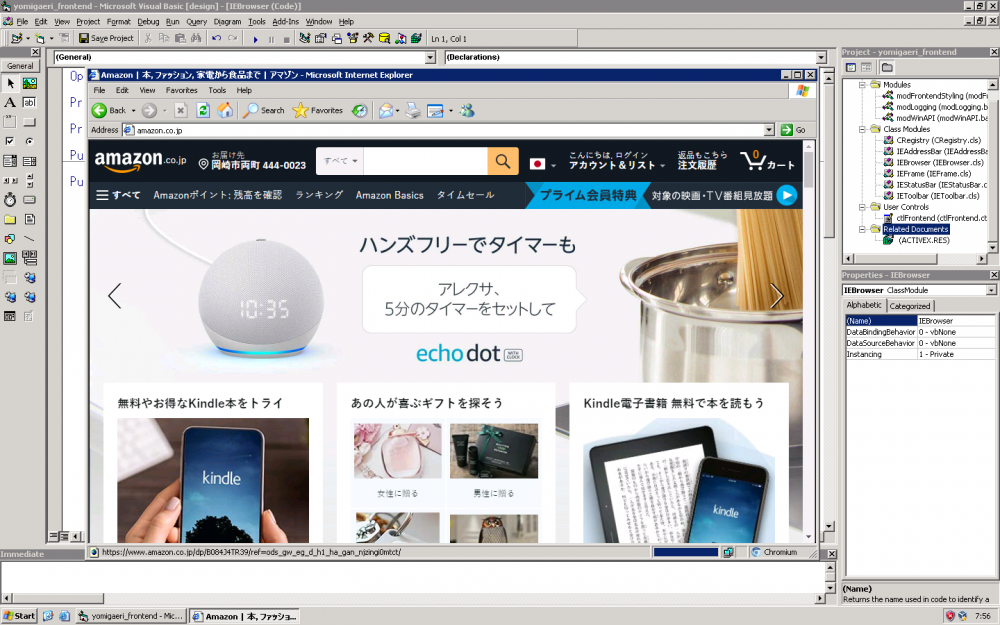
Task: Switch to the Categorized properties tab
Action: (x=910, y=306)
